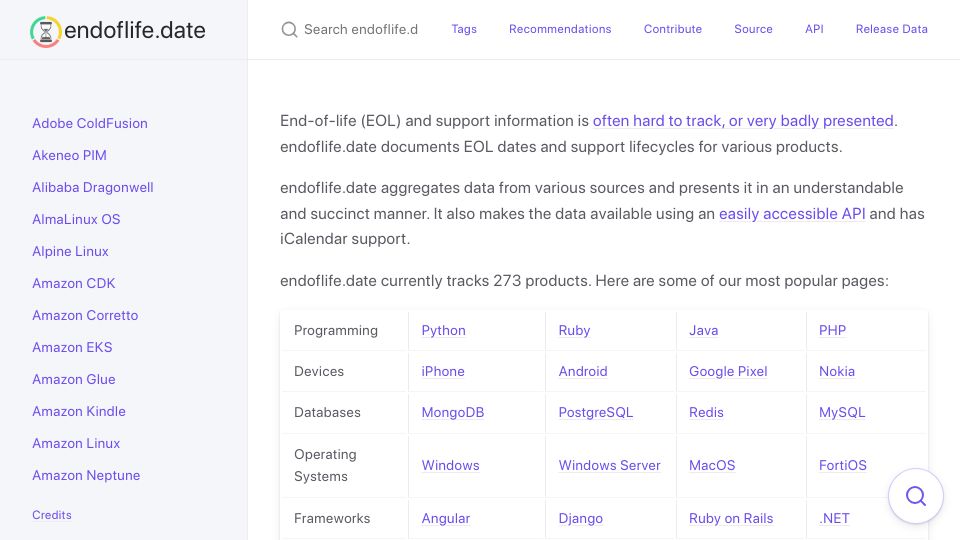Focus the Search endoflife.date field
Image resolution: width=960 pixels, height=540 pixels.
click(x=361, y=29)
